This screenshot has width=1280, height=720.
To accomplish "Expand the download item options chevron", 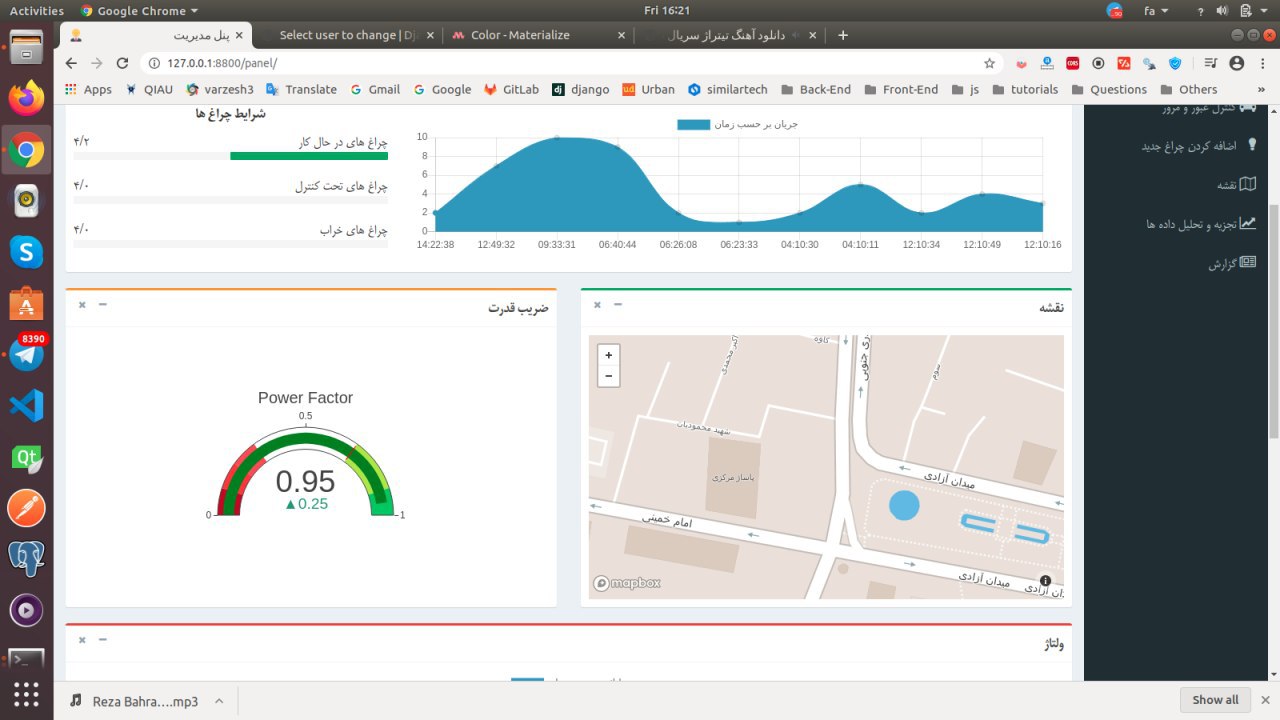I will pyautogui.click(x=219, y=700).
